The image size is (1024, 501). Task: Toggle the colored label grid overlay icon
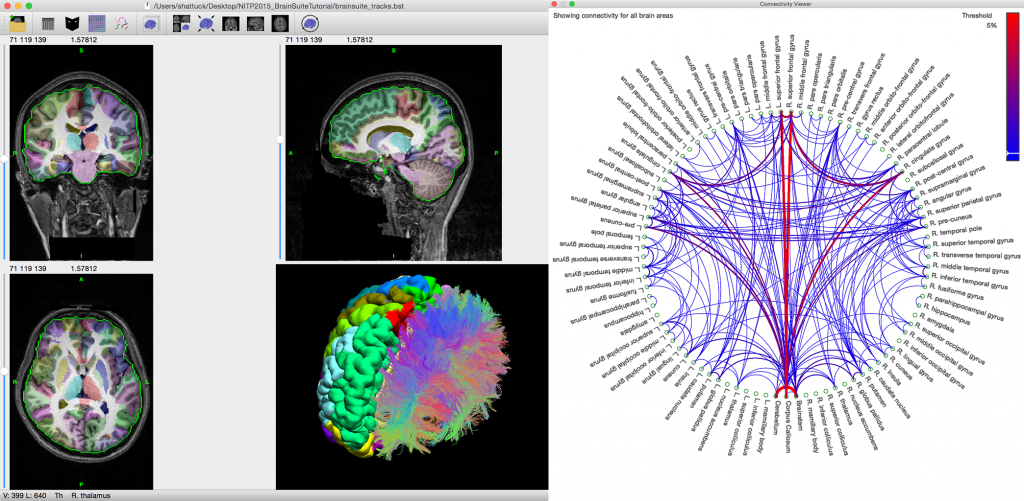tap(97, 22)
